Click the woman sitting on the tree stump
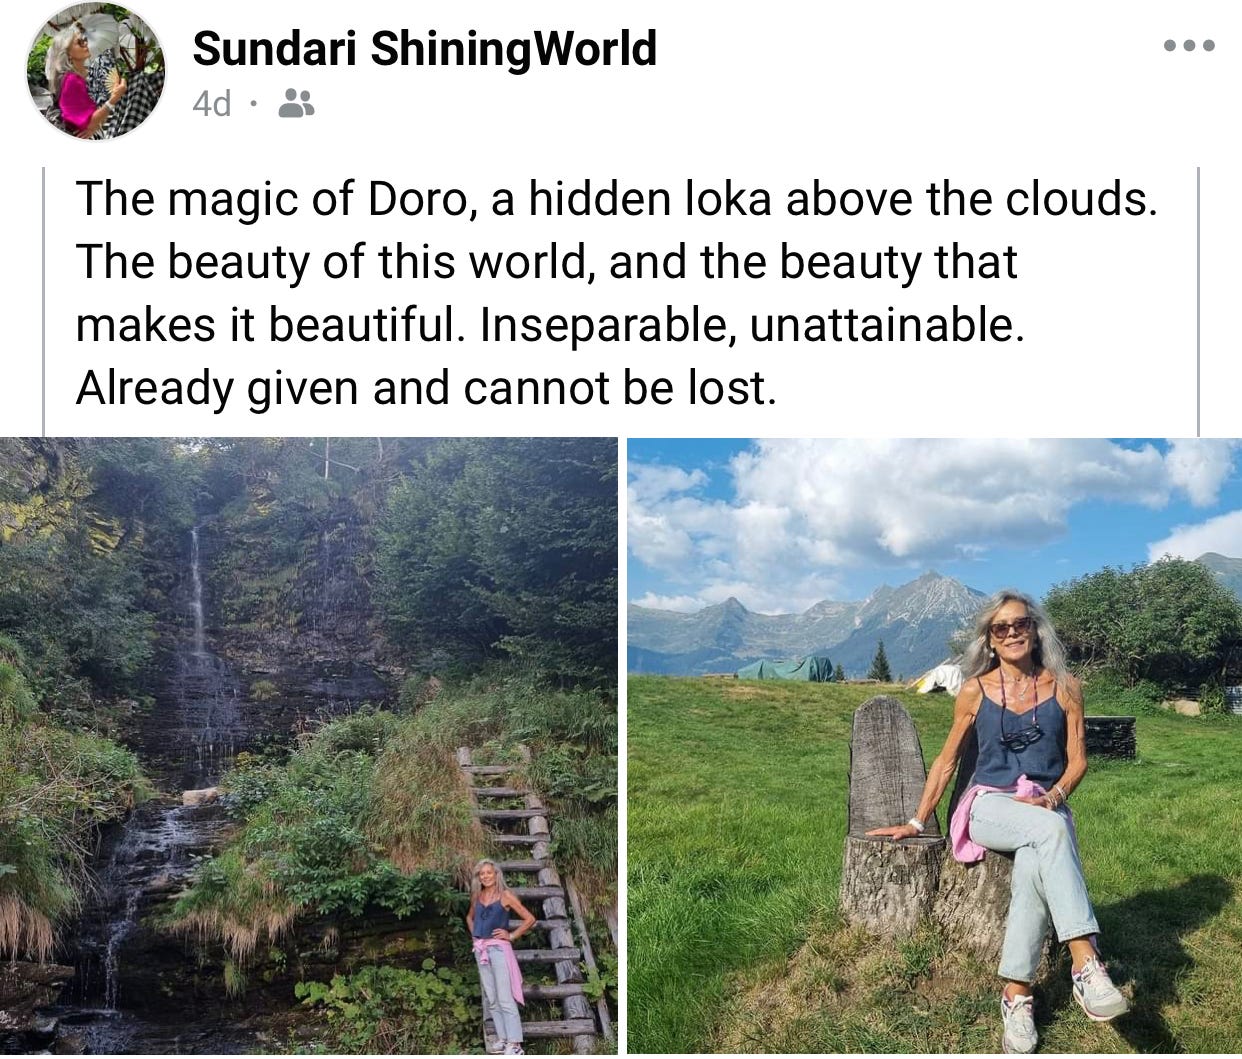Viewport: 1242px width, 1059px height. 1010,800
